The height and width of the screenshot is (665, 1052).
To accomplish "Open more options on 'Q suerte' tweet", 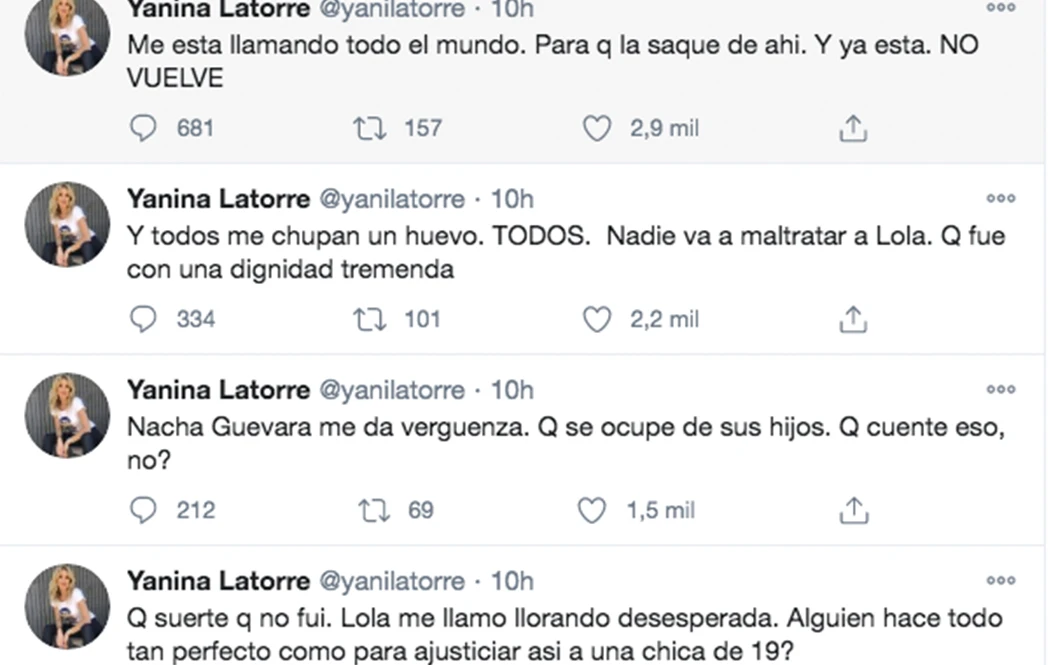I will pos(1000,581).
